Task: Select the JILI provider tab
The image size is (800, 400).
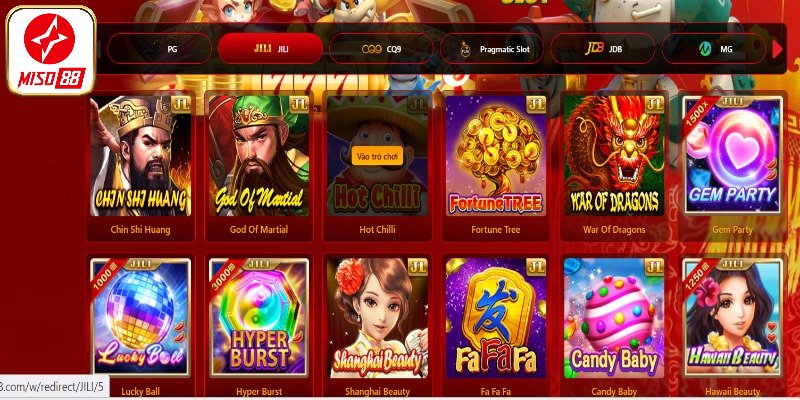Action: pos(270,49)
